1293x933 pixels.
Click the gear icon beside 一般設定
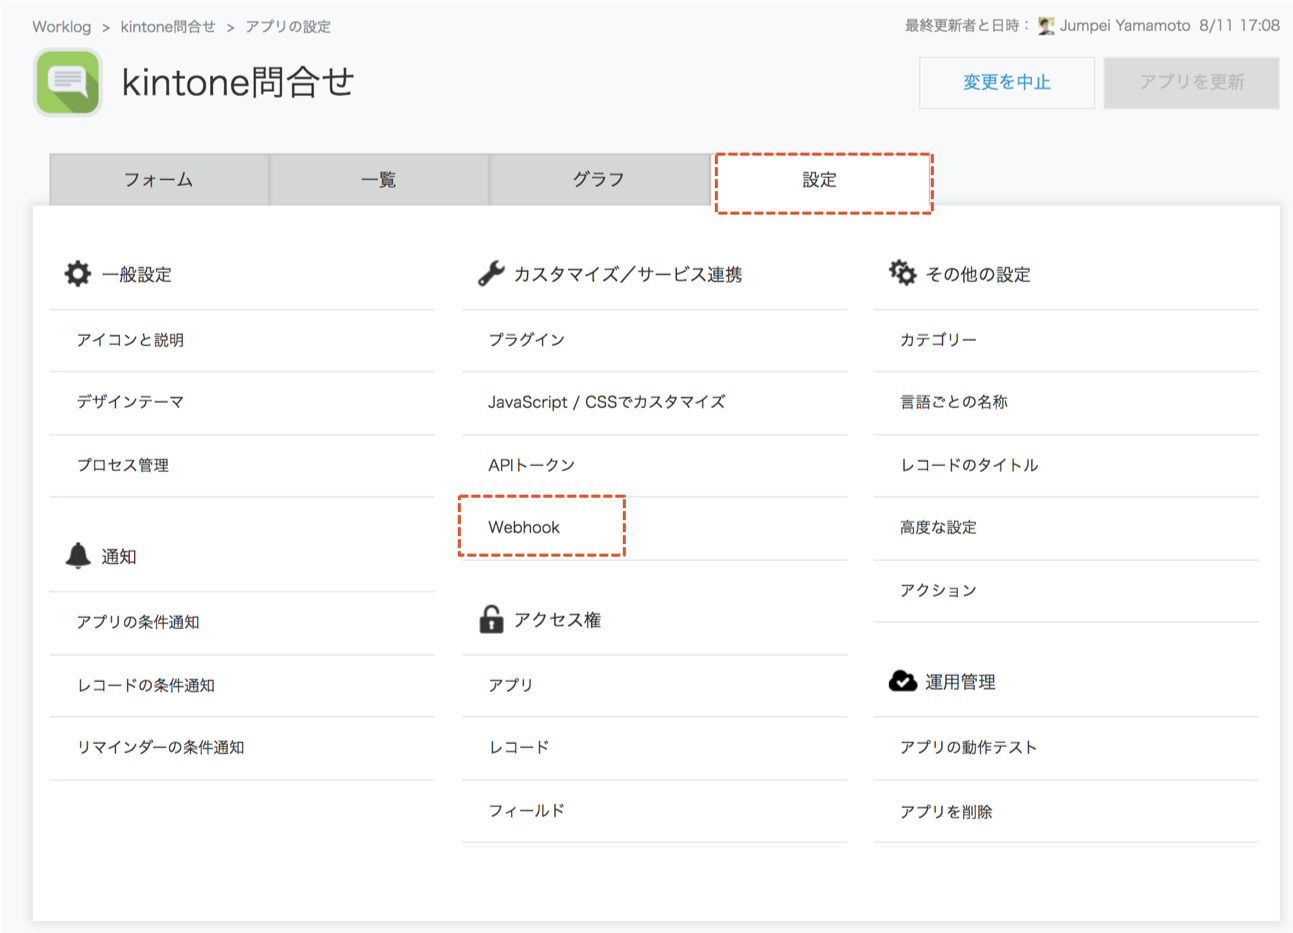[78, 274]
